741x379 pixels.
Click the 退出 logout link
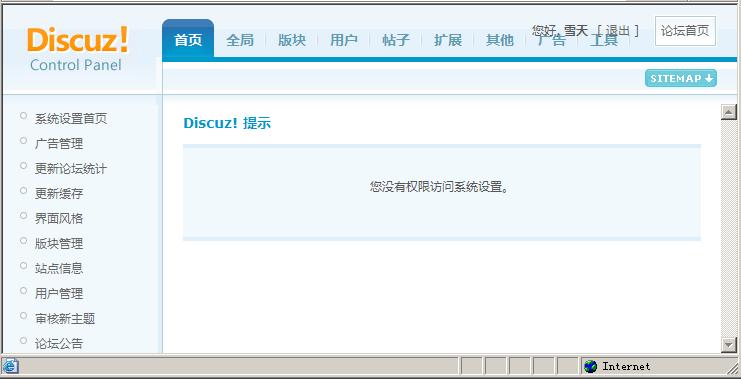618,31
